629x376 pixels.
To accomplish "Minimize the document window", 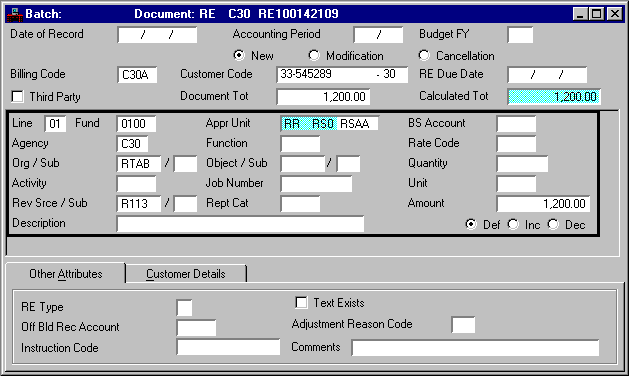I will [580, 14].
